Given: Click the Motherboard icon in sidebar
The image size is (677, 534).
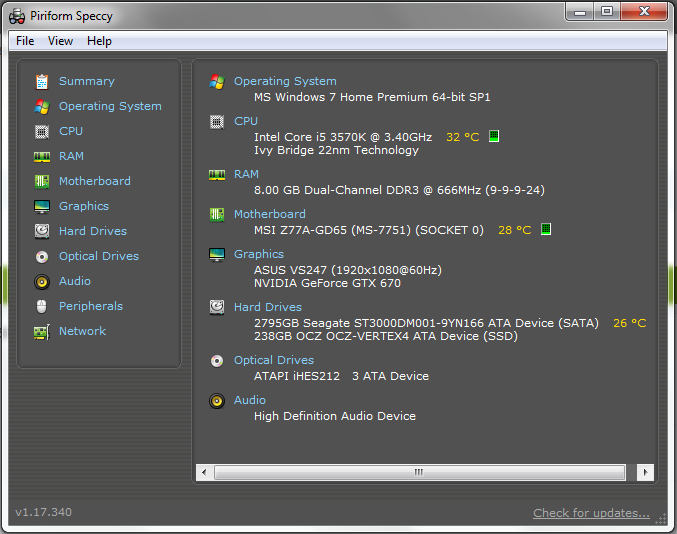Looking at the screenshot, I should click(42, 181).
